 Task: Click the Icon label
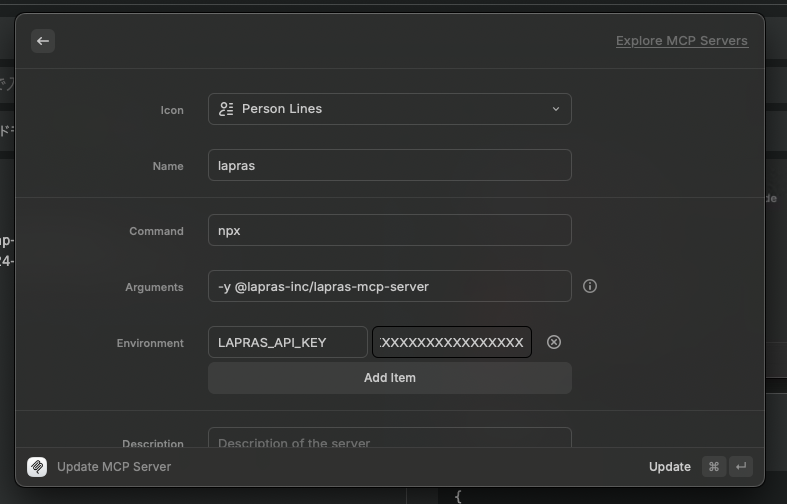click(172, 110)
